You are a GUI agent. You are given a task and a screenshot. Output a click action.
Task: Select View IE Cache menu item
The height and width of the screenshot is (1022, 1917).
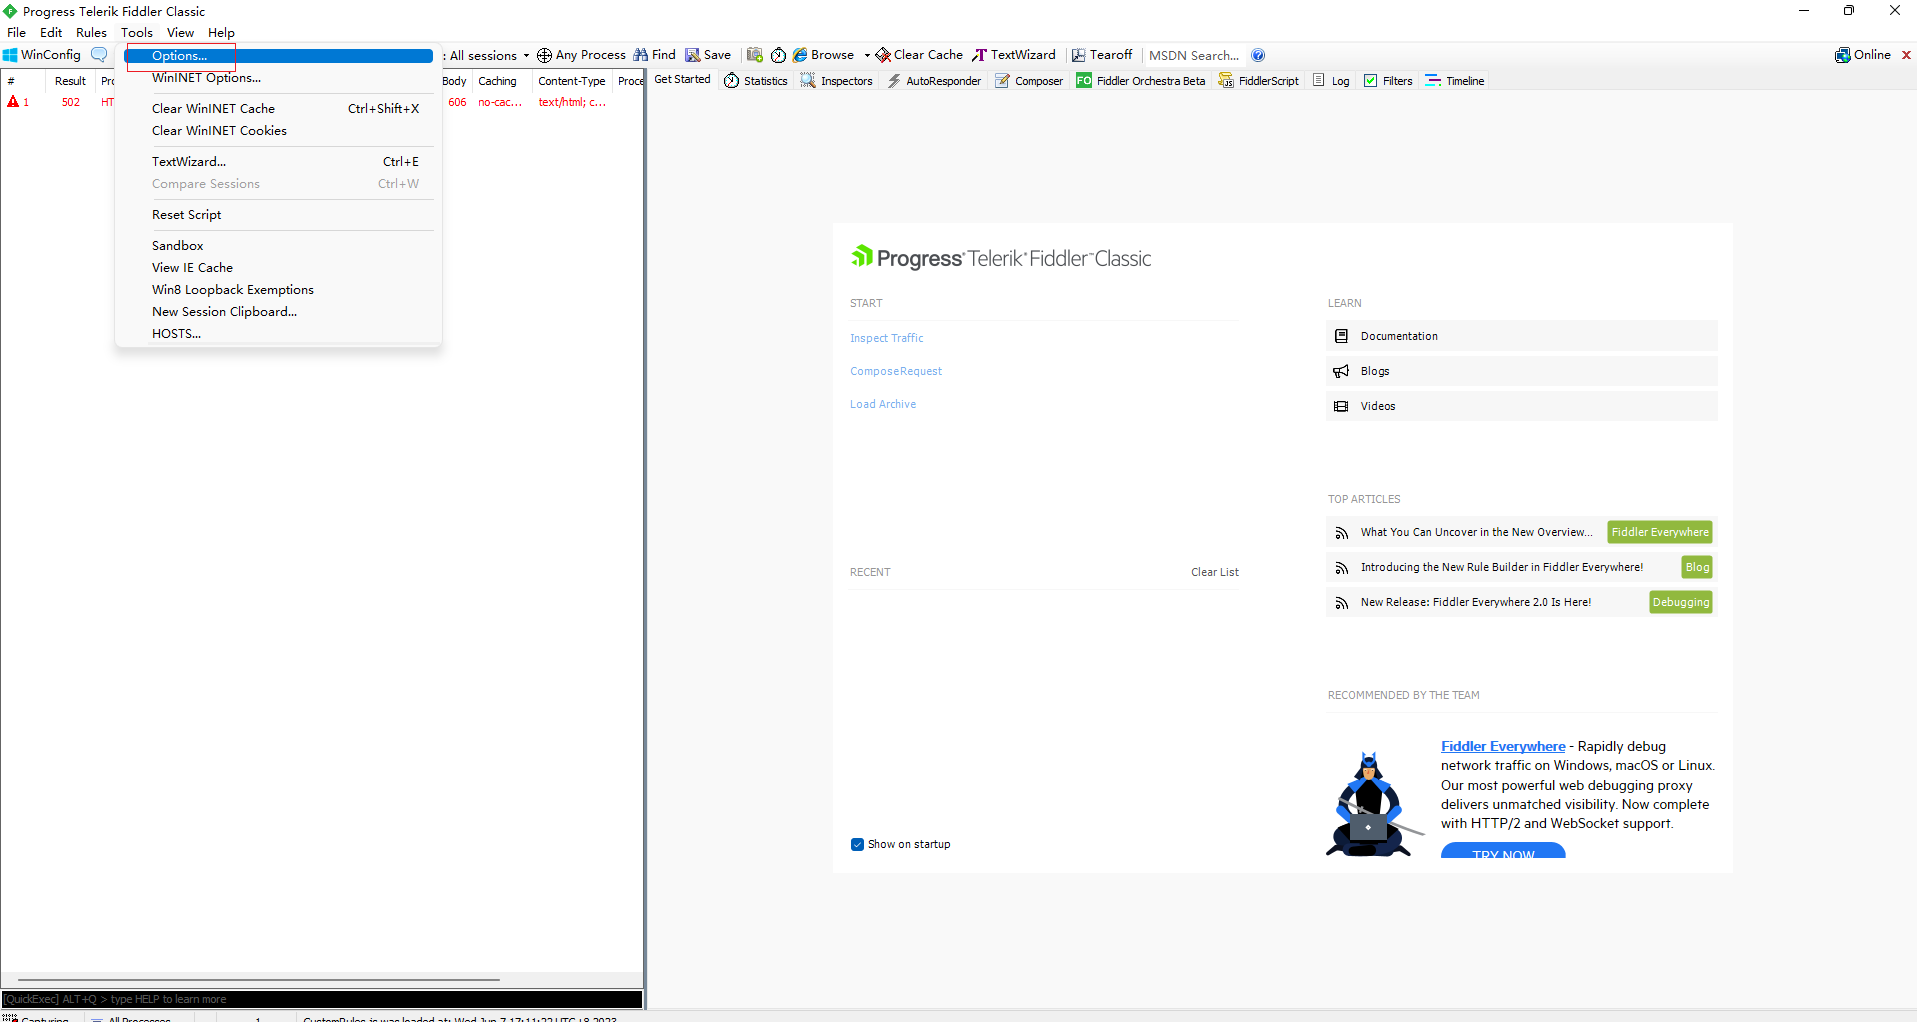pyautogui.click(x=278, y=267)
